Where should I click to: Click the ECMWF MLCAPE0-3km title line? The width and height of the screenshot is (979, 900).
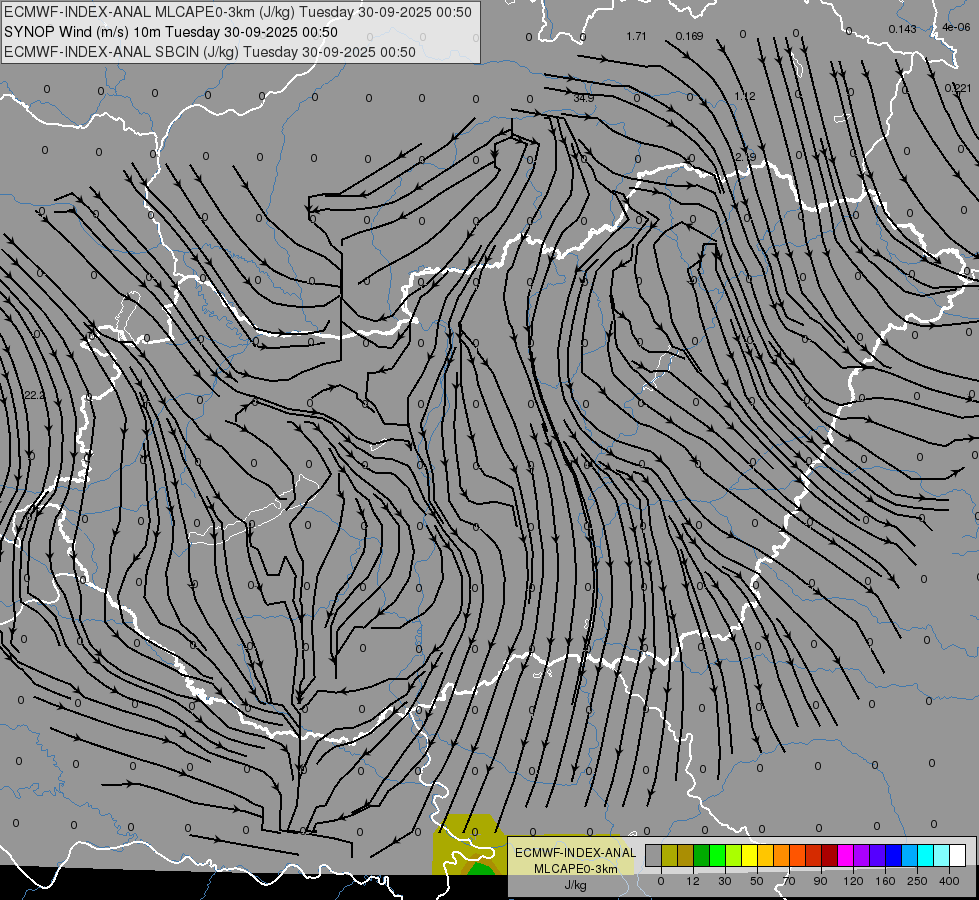tap(238, 12)
